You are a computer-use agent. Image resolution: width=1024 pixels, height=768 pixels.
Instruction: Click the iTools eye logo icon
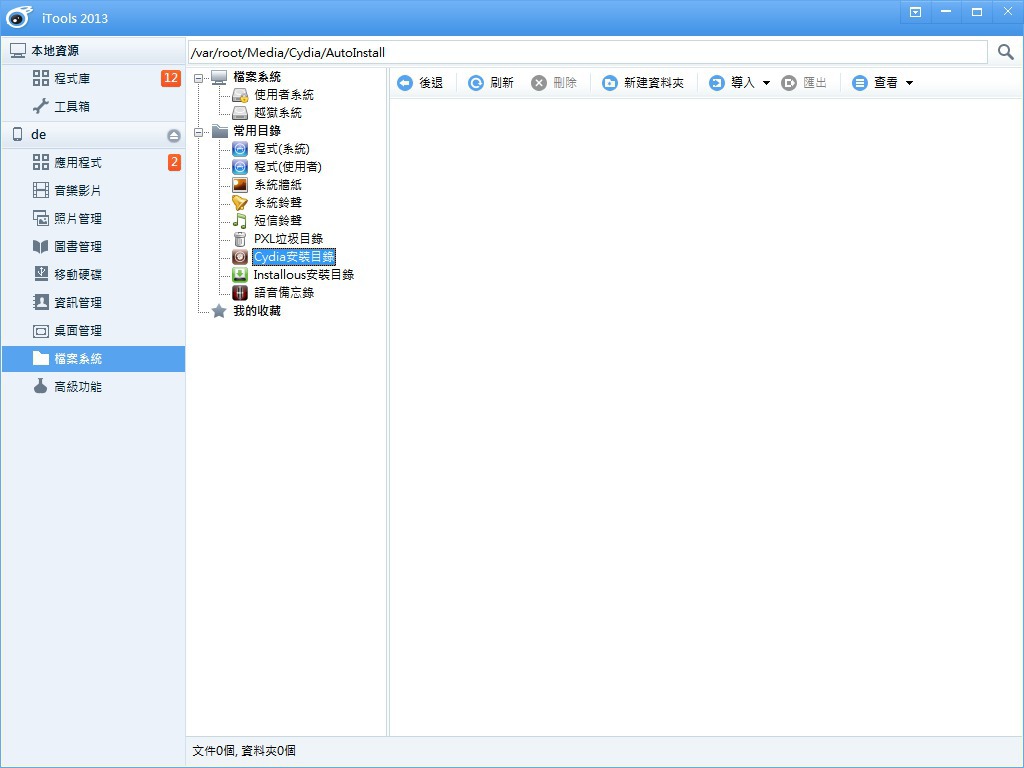pyautogui.click(x=20, y=16)
